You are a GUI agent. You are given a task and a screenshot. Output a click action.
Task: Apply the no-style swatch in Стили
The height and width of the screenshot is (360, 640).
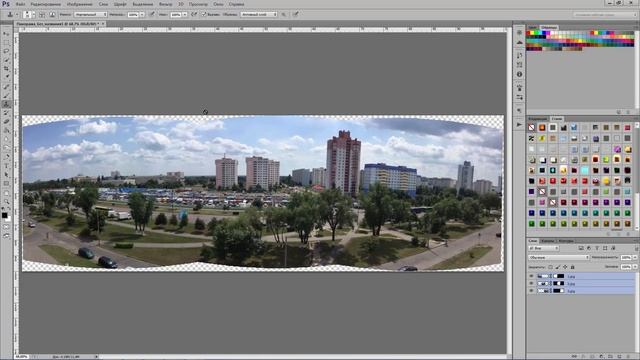coord(531,128)
